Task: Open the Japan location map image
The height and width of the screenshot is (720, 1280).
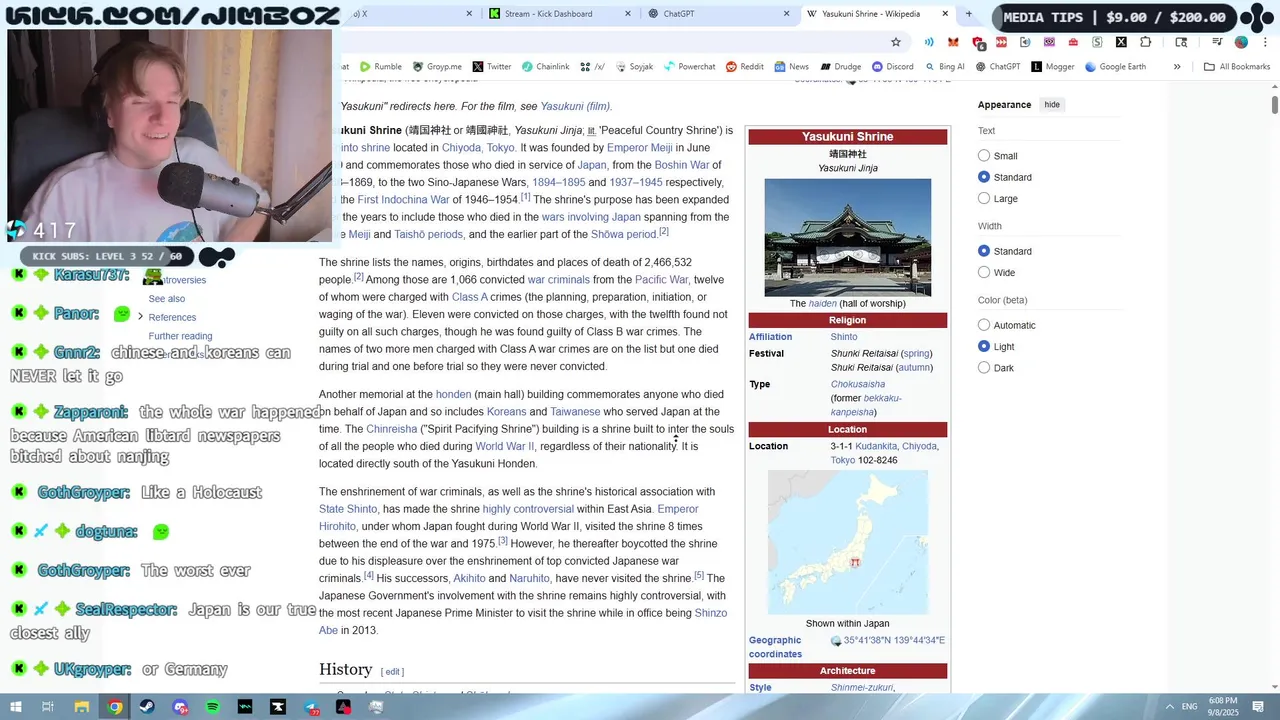Action: pyautogui.click(x=848, y=543)
